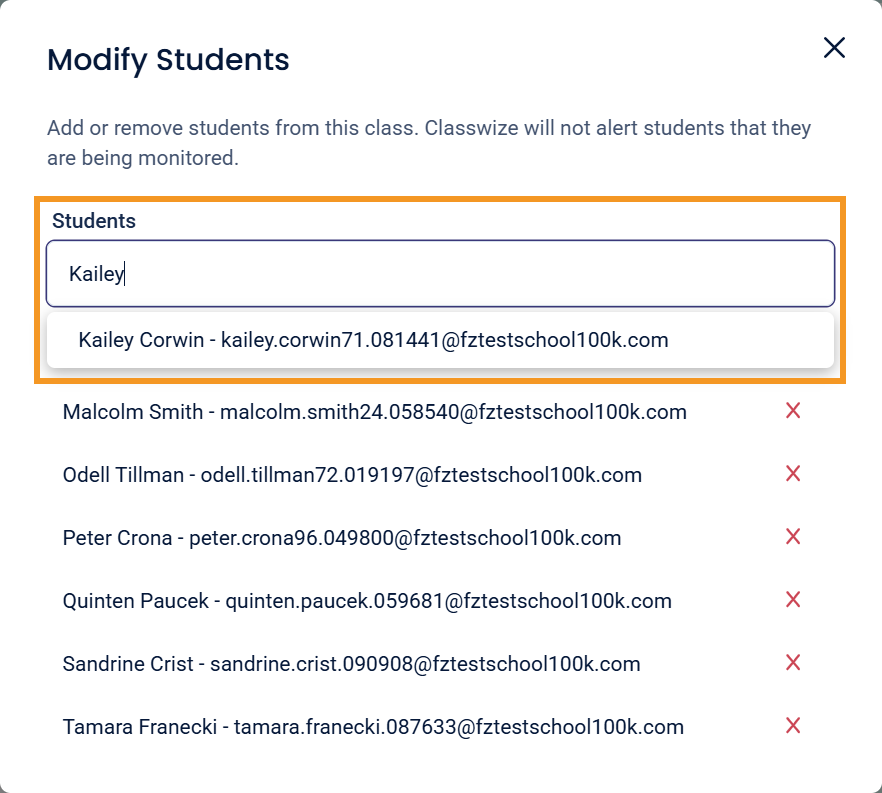Click the Modify Students heading

click(168, 60)
